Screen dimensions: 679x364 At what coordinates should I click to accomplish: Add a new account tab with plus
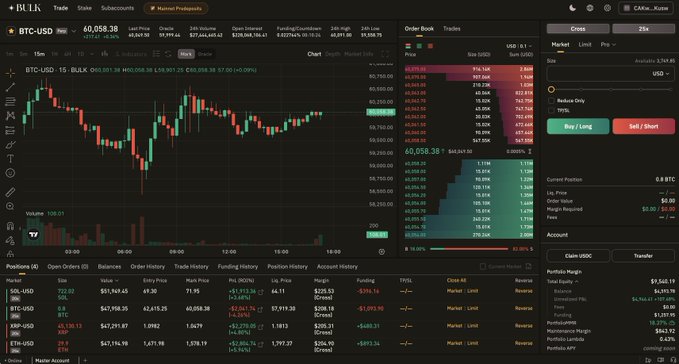coord(85,360)
